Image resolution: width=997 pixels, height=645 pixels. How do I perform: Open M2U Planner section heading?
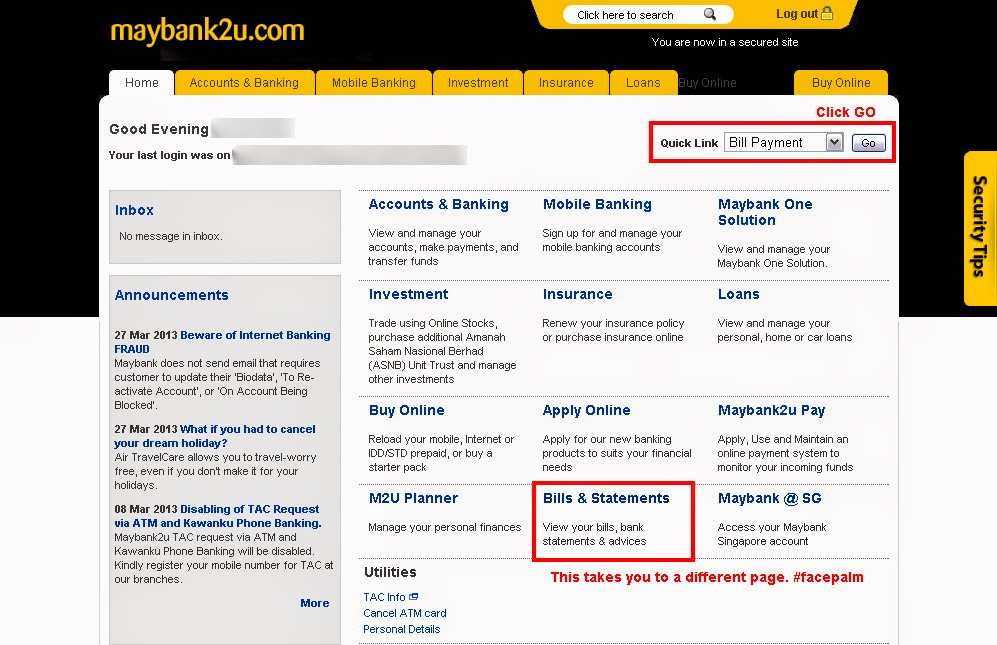tap(413, 498)
